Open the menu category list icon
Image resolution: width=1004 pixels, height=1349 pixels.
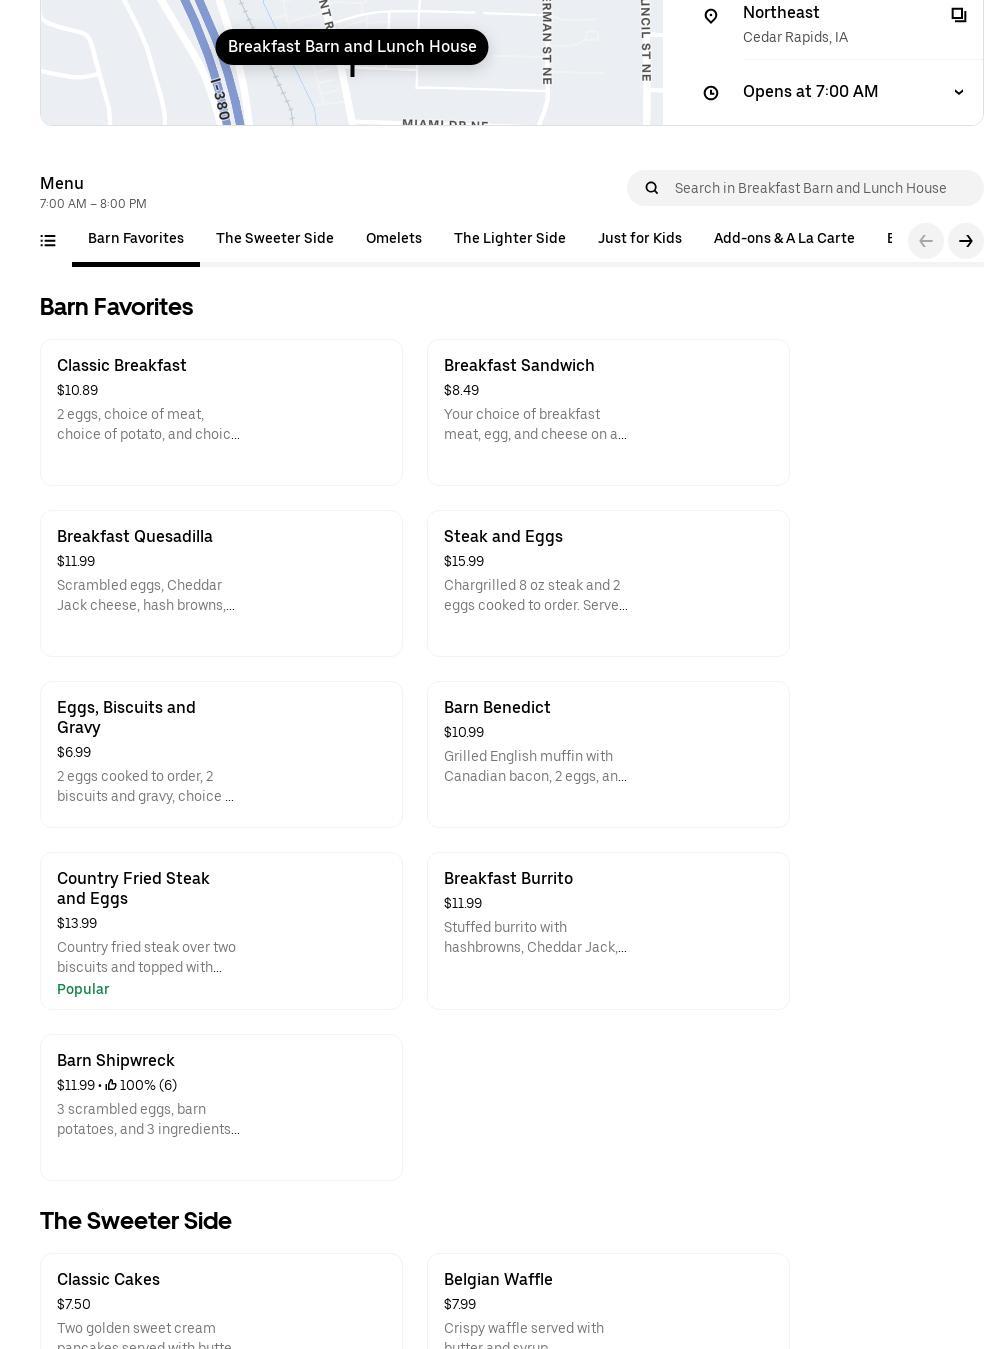[x=48, y=240]
